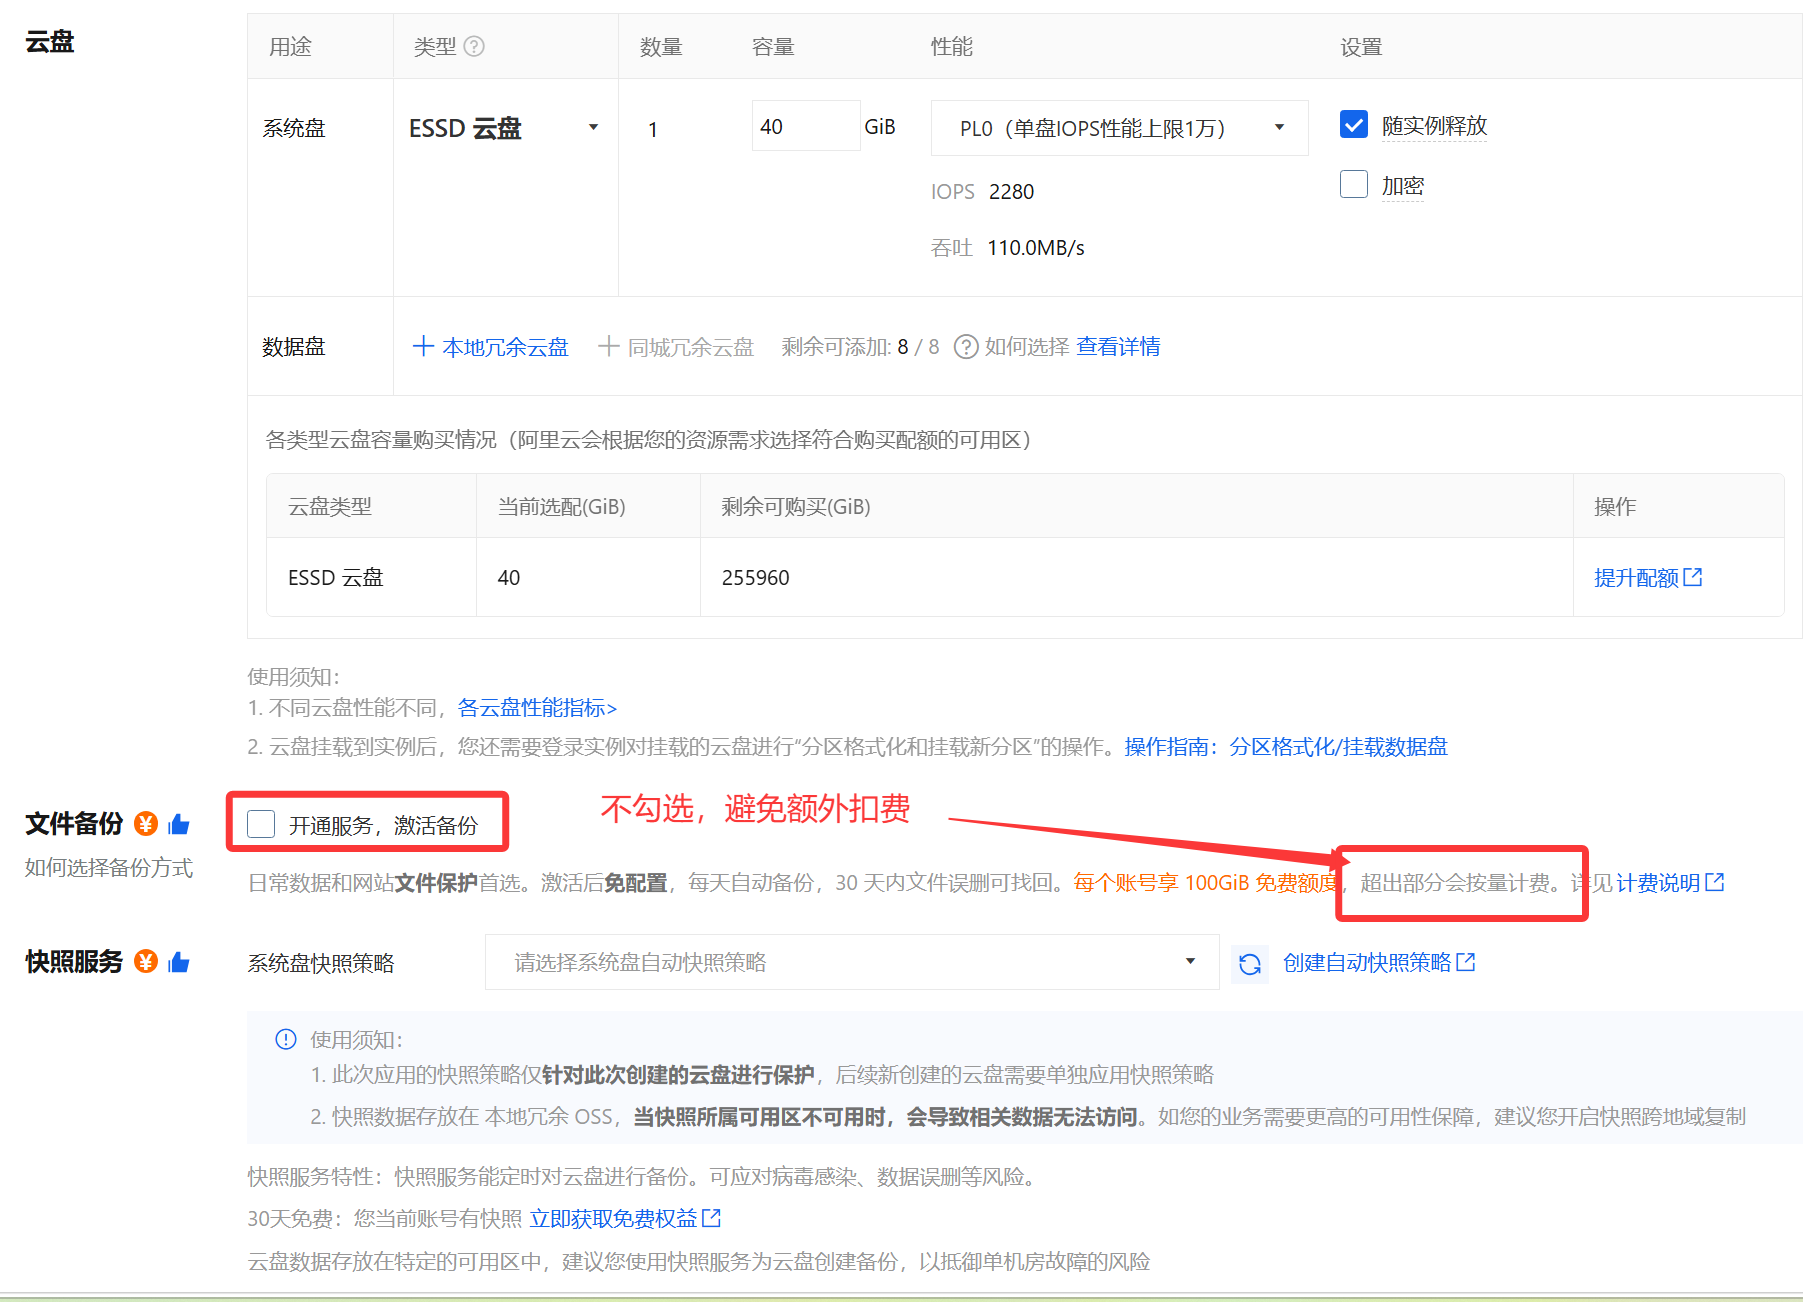Click the thumbs-up icon beside 快照服务
Screen dimensions: 1803x1302
[179, 961]
